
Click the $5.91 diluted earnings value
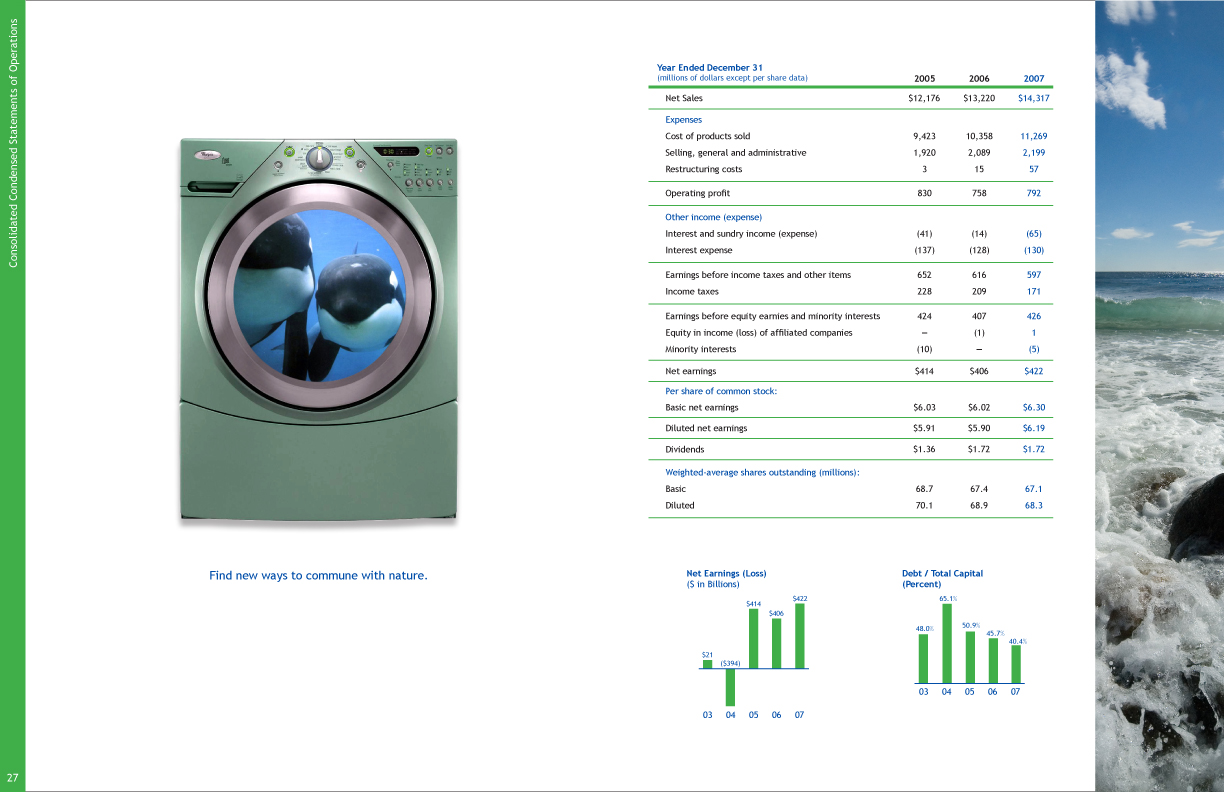pos(925,428)
